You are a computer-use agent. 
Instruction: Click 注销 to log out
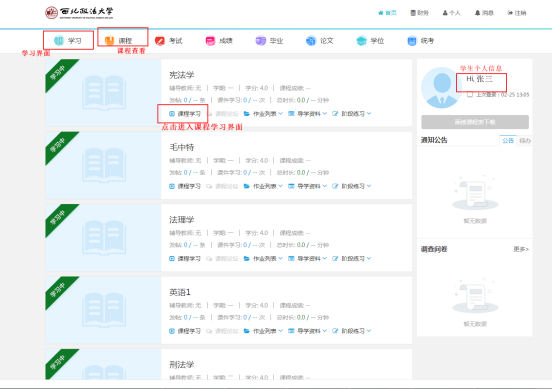coord(517,13)
